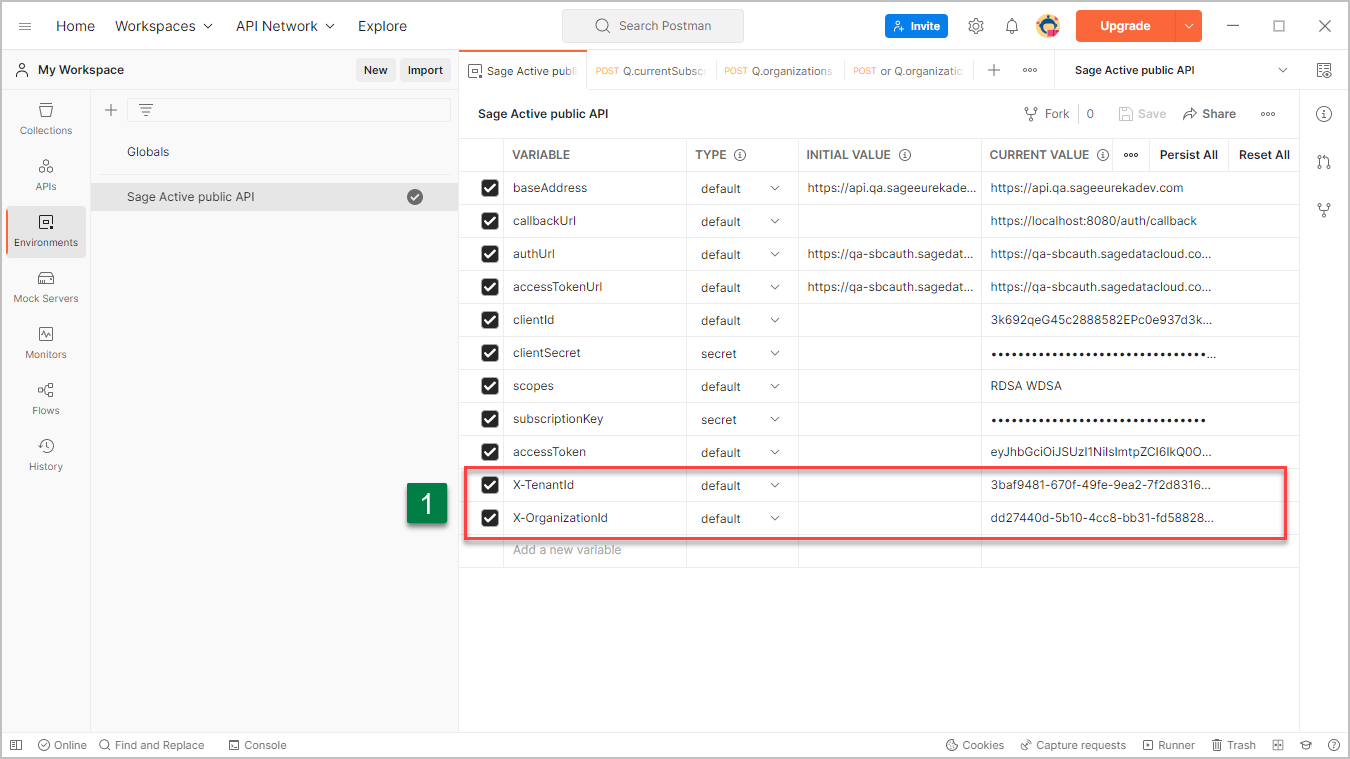Uncheck the X-TenantId variable checkbox

[490, 485]
